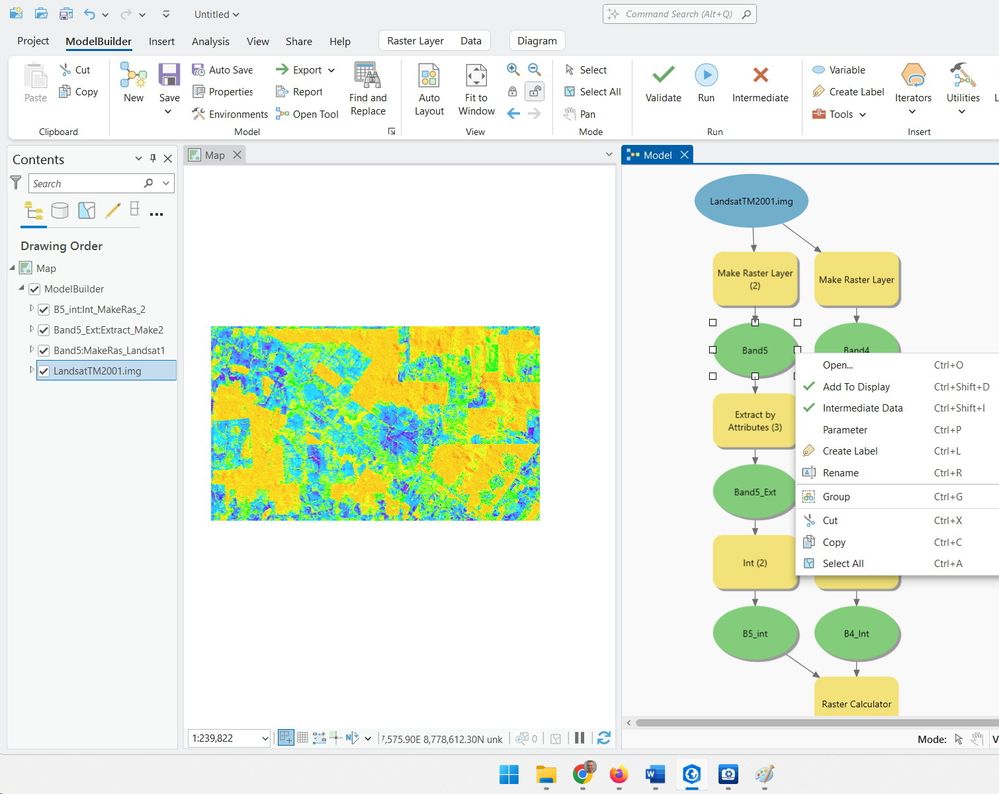Save the model using Save icon
The image size is (999, 794).
coord(169,76)
